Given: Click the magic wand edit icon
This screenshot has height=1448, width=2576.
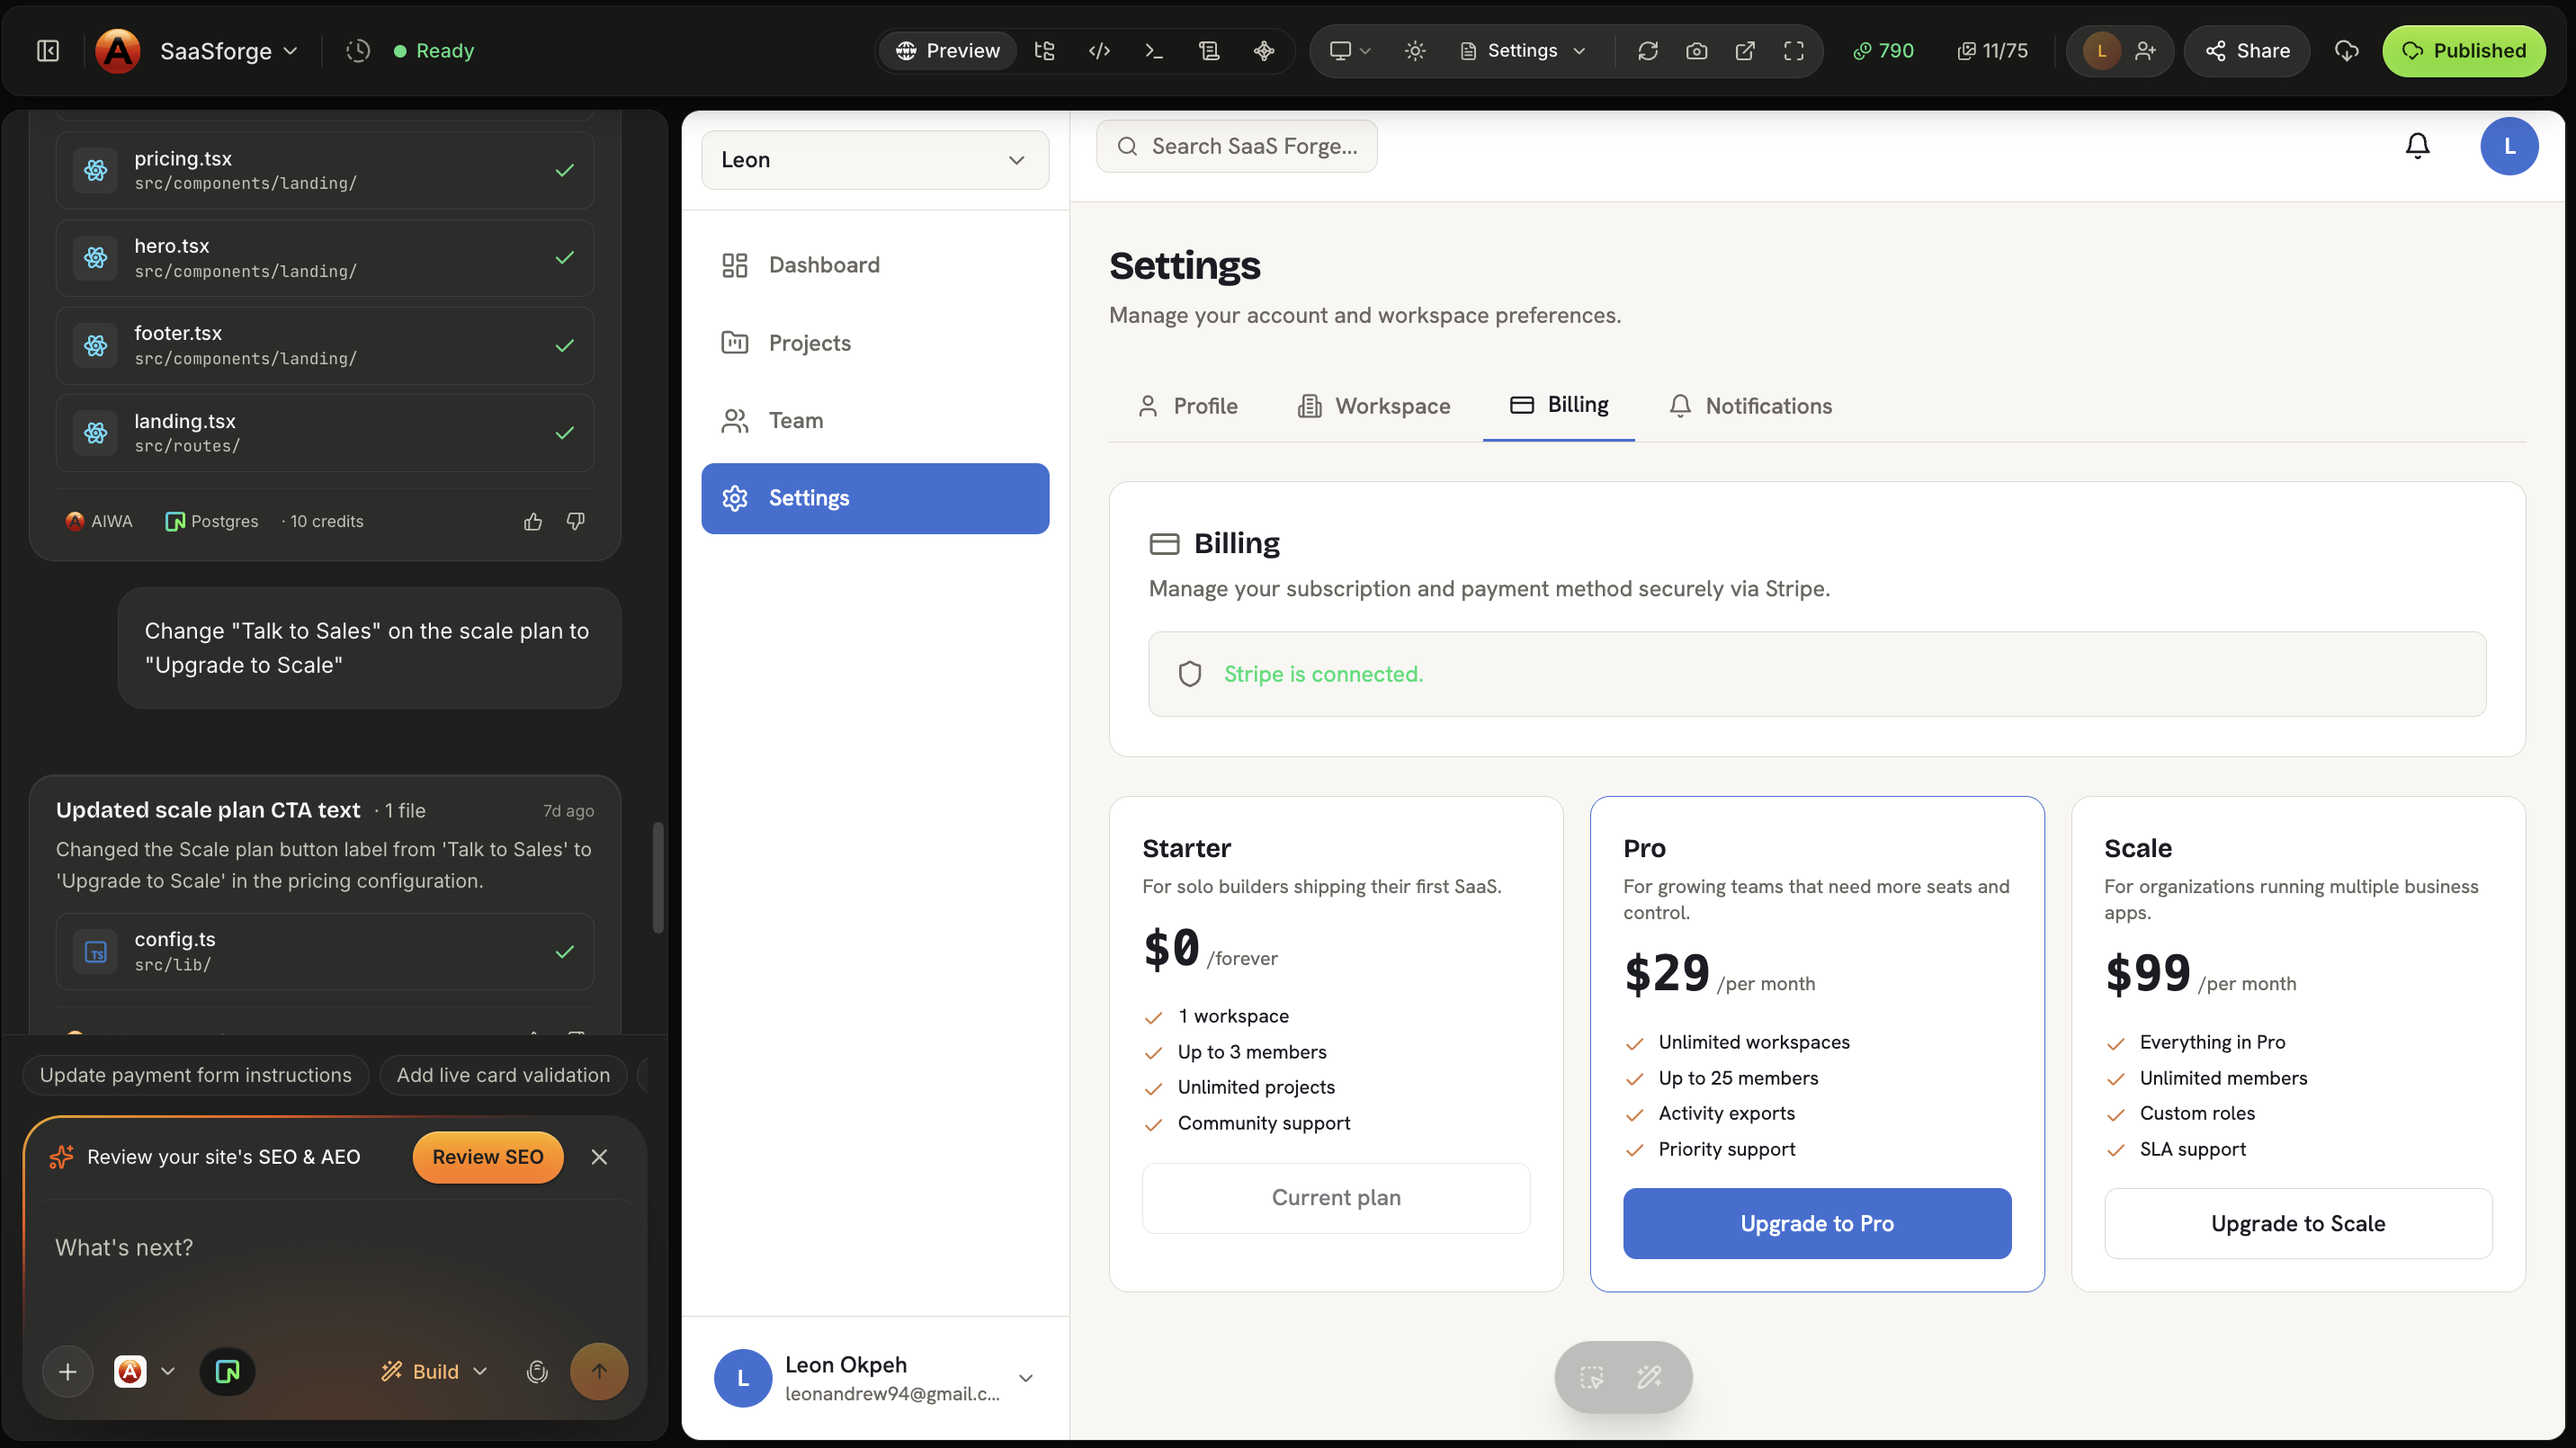Looking at the screenshot, I should 1650,1377.
